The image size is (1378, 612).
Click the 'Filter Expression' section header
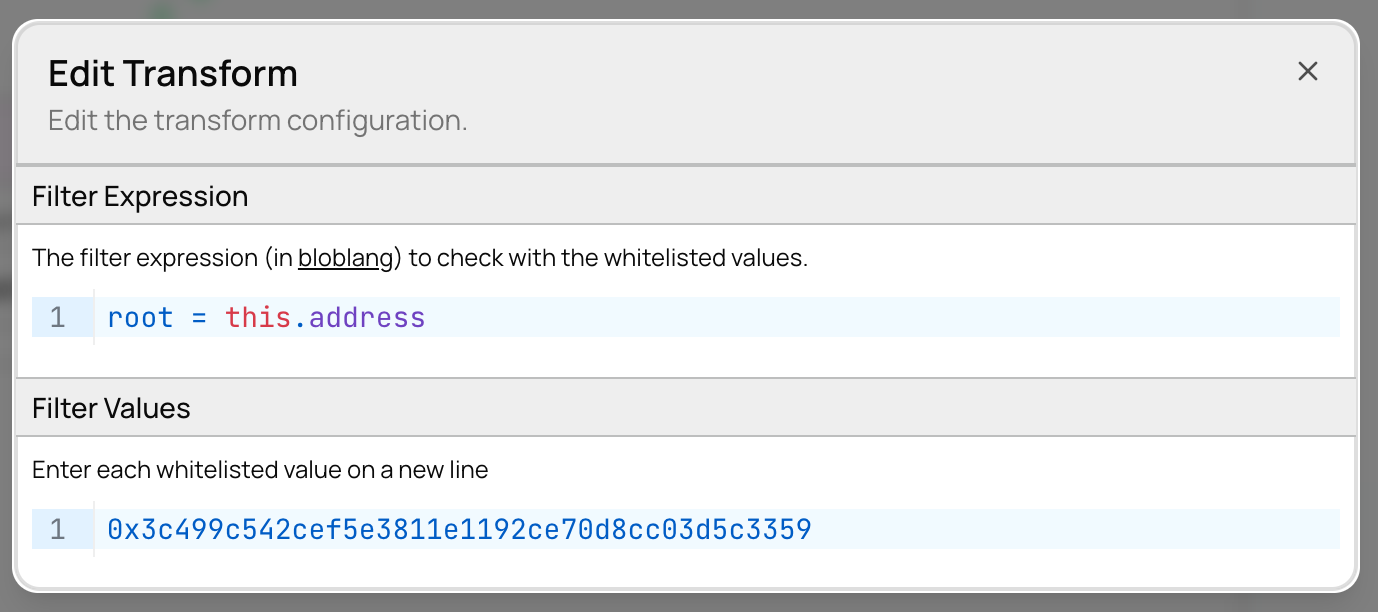140,196
